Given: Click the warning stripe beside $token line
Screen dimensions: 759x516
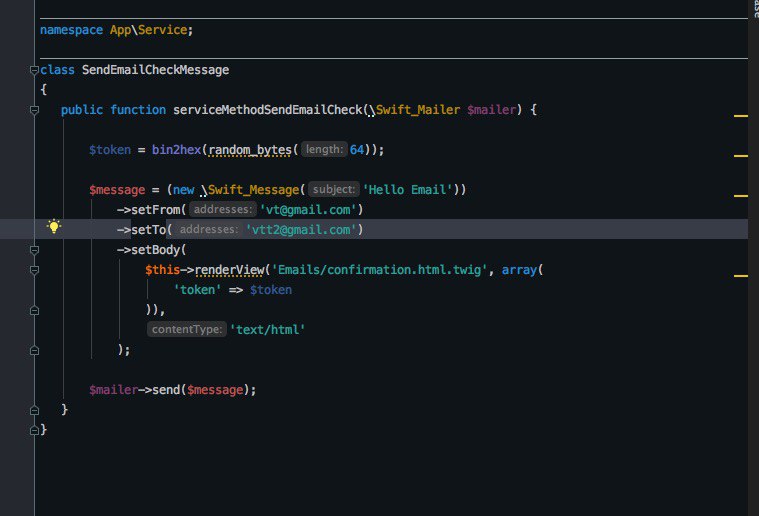Looking at the screenshot, I should click(x=741, y=156).
